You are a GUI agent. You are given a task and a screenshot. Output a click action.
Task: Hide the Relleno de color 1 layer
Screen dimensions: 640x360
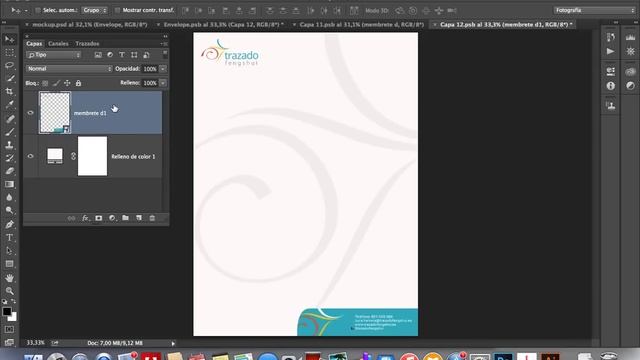31,156
